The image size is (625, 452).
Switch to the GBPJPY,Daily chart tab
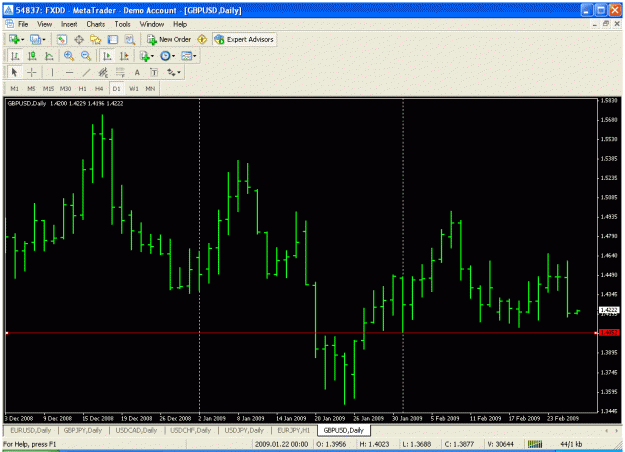coord(83,430)
